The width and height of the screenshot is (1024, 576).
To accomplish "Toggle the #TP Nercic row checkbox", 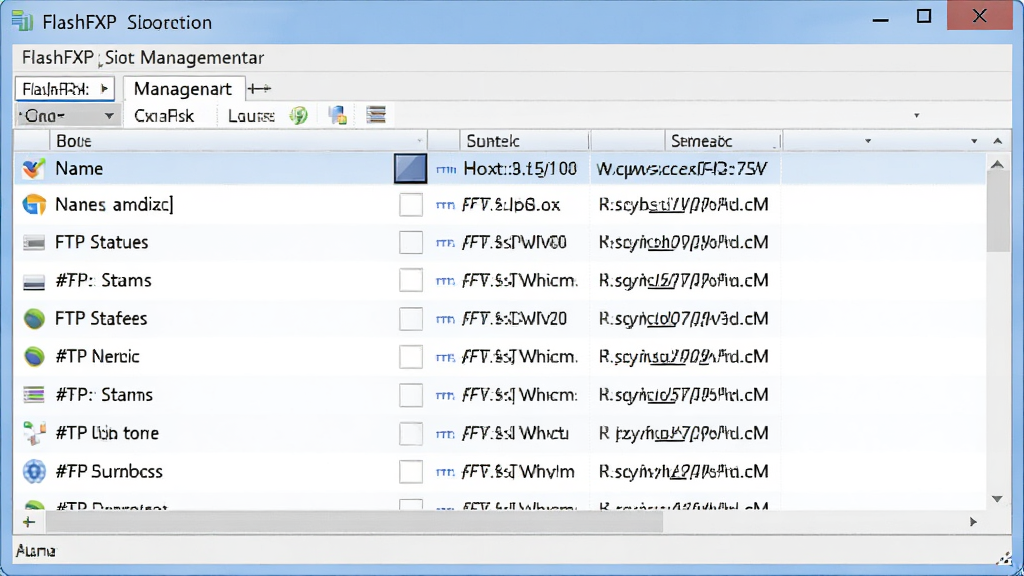I will (x=411, y=357).
